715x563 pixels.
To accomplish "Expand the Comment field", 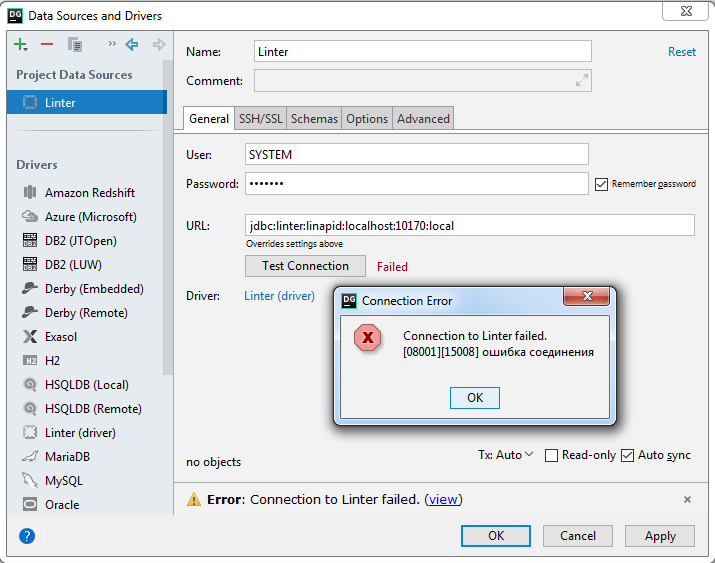I will coord(581,81).
